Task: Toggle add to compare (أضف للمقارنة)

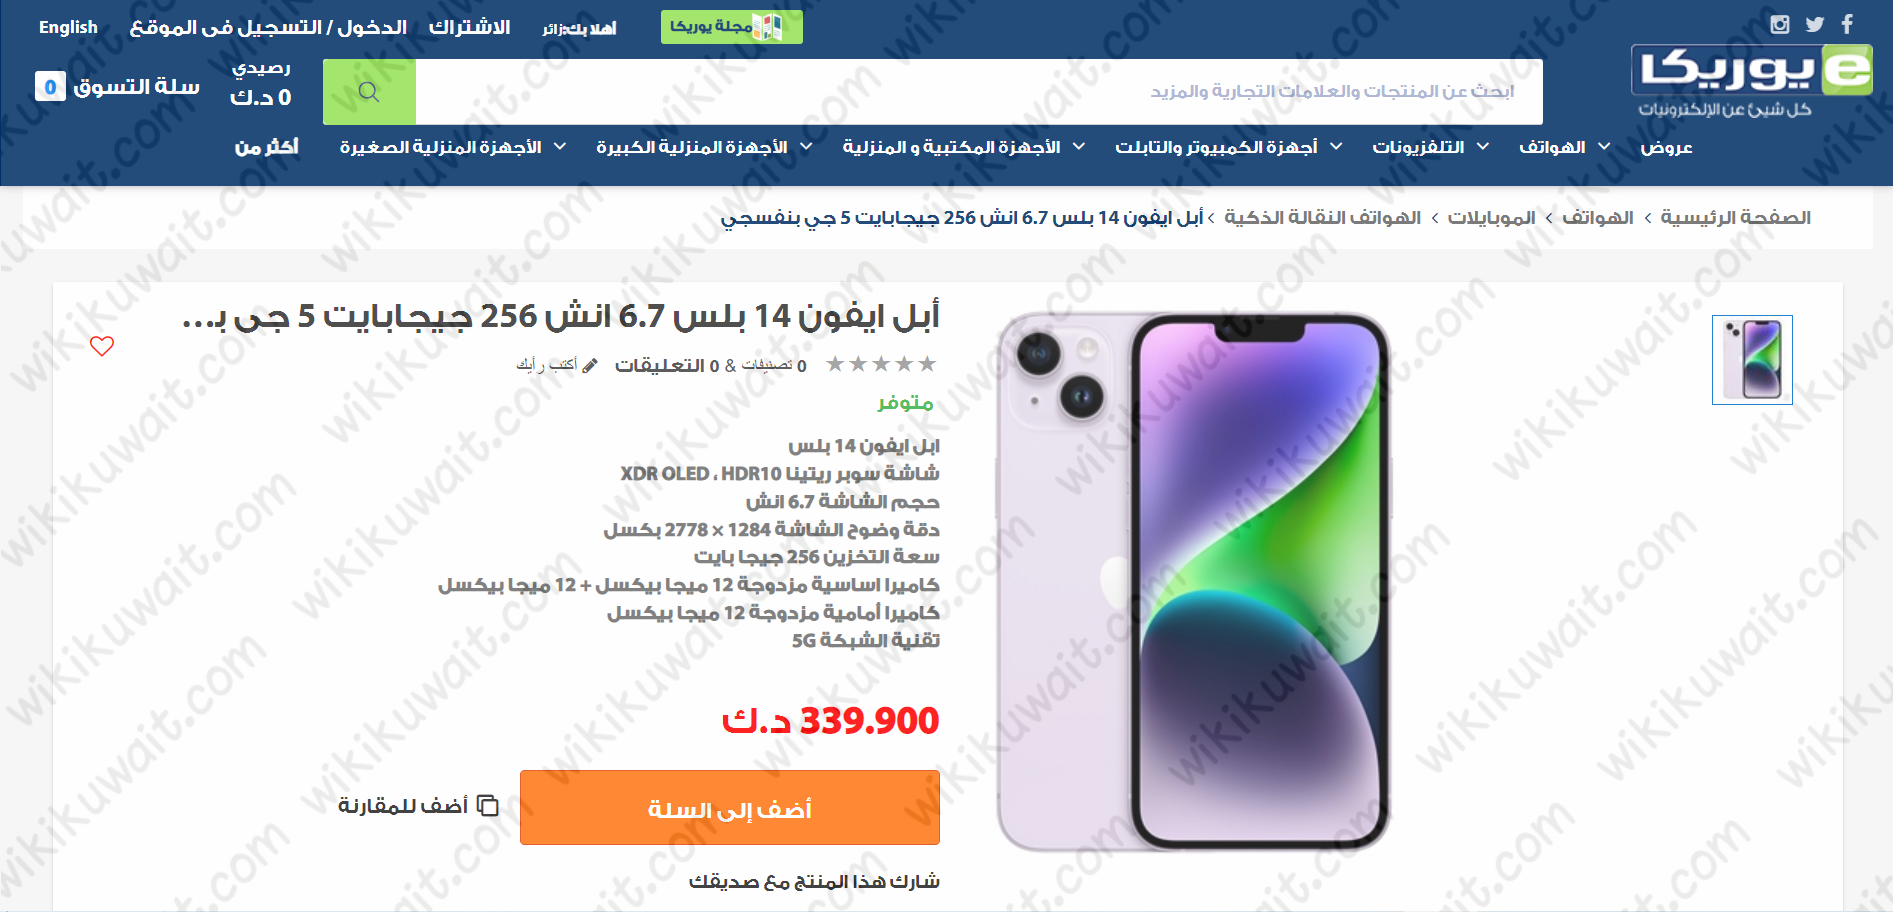Action: coord(418,806)
